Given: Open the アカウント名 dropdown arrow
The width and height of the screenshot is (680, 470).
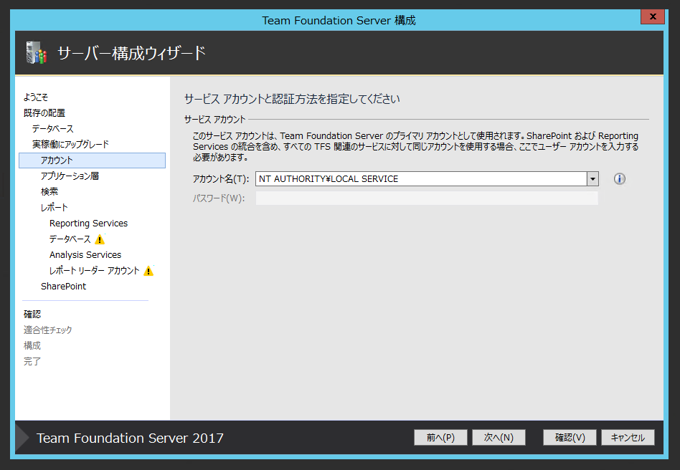Looking at the screenshot, I should click(592, 179).
